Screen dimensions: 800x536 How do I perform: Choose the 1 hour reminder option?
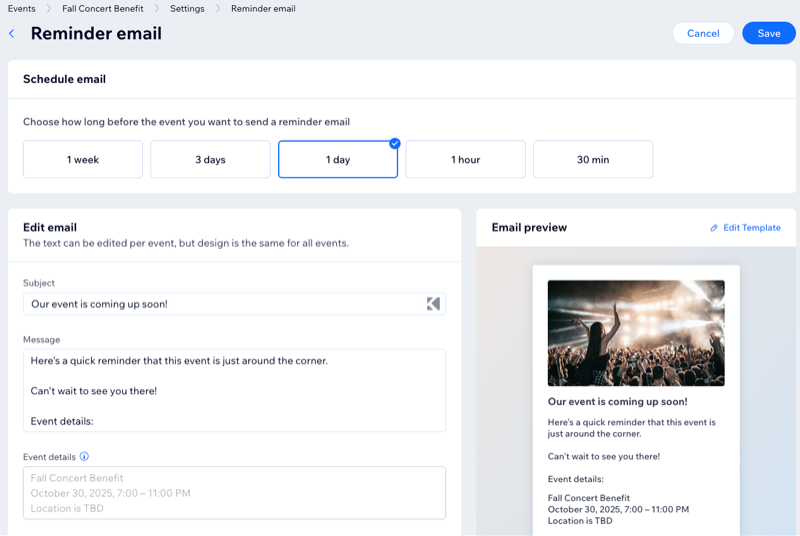[465, 160]
